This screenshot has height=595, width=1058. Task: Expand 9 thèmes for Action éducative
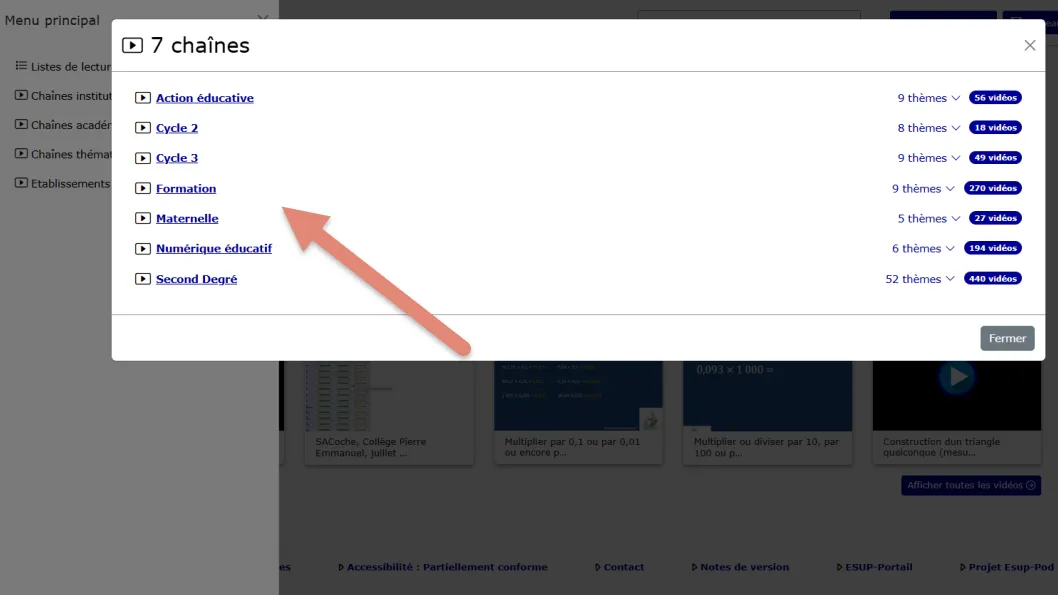tap(928, 98)
